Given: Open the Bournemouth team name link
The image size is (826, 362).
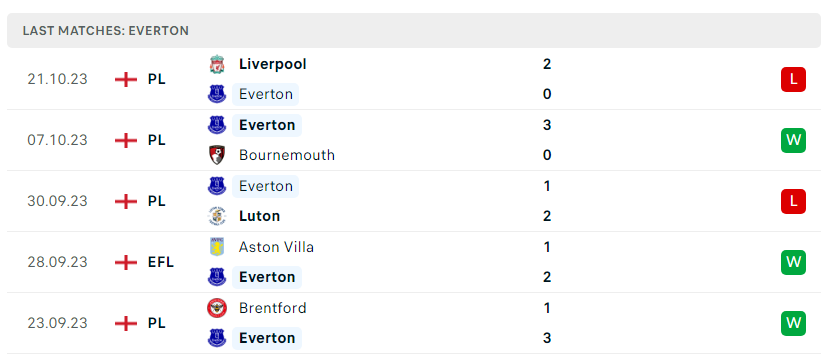Looking at the screenshot, I should coord(287,155).
